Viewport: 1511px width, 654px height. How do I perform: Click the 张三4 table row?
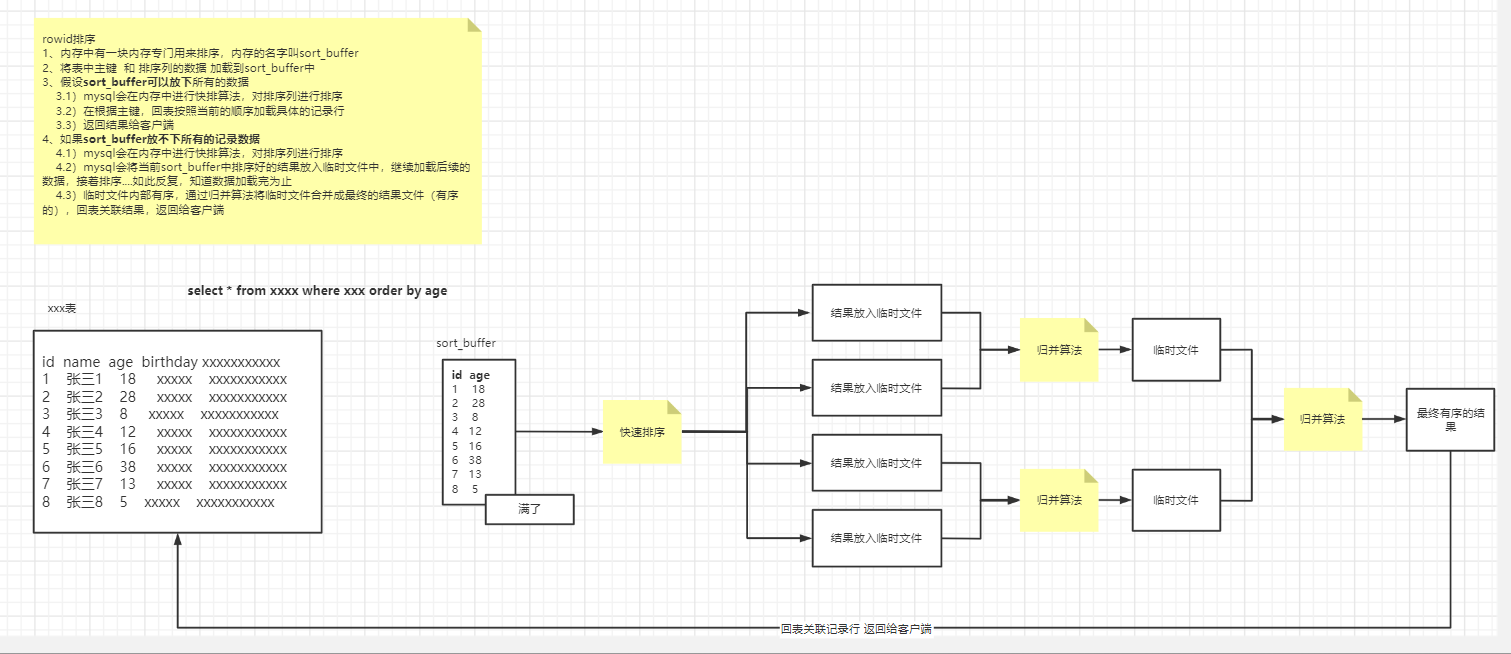pyautogui.click(x=164, y=432)
